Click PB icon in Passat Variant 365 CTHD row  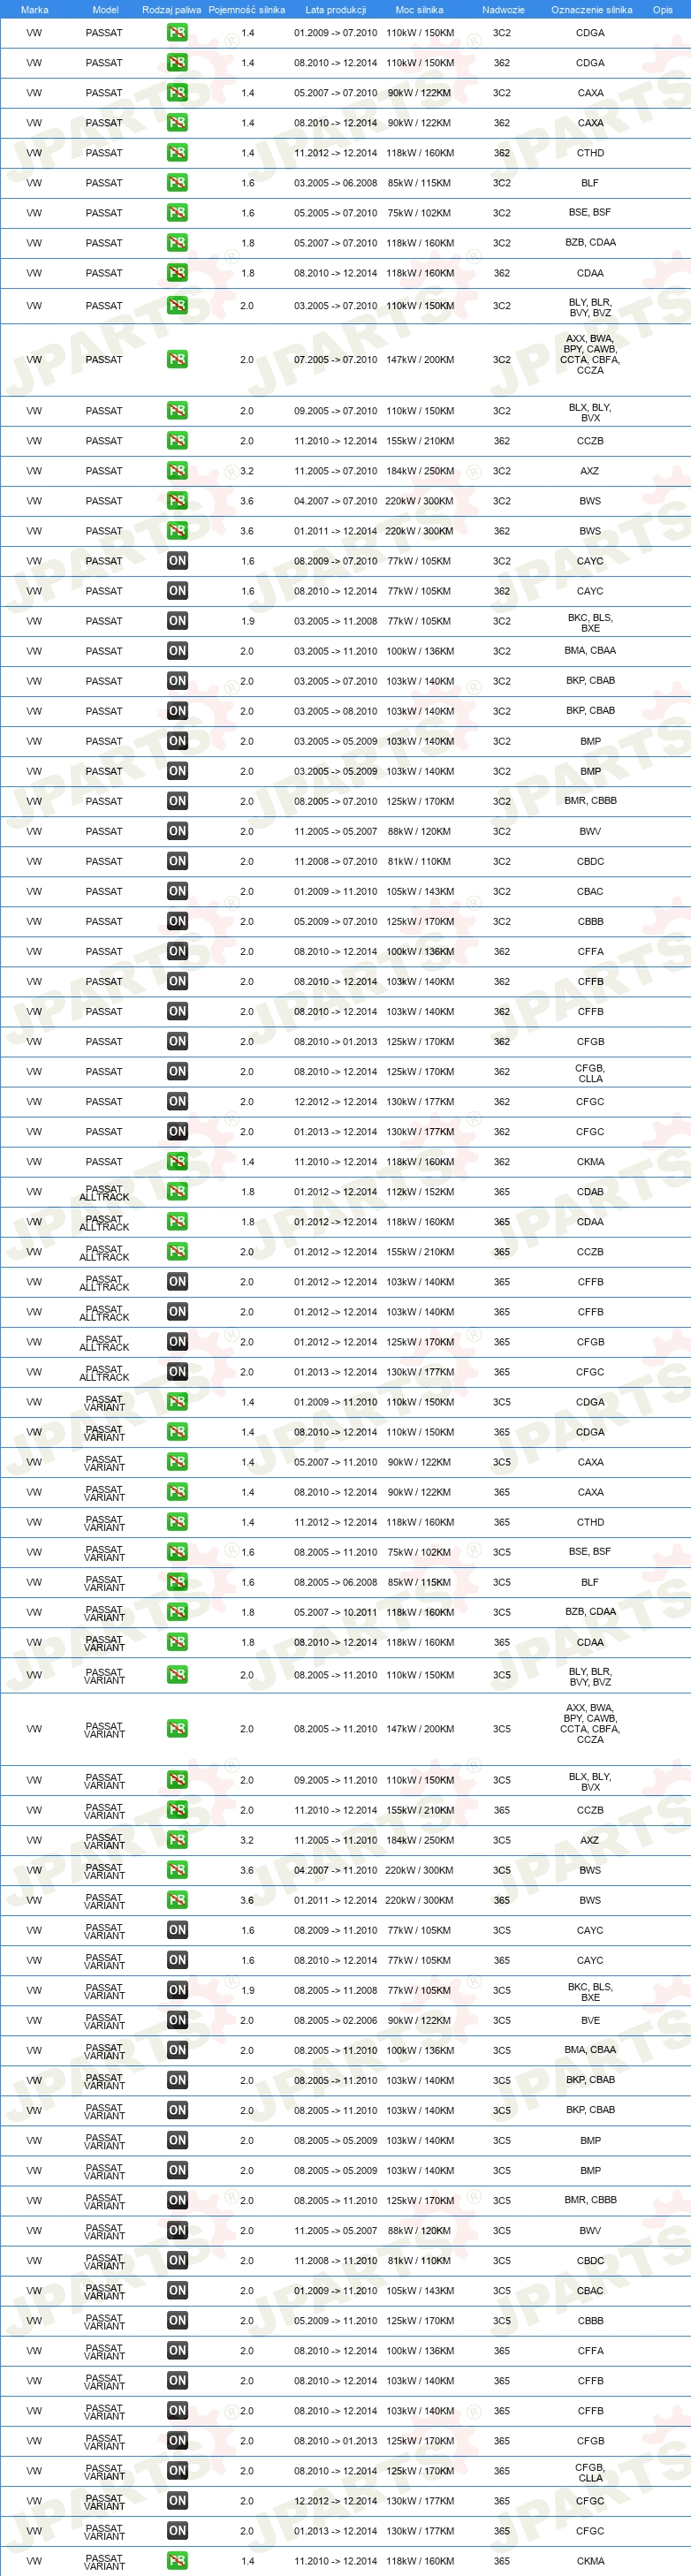coord(177,1522)
